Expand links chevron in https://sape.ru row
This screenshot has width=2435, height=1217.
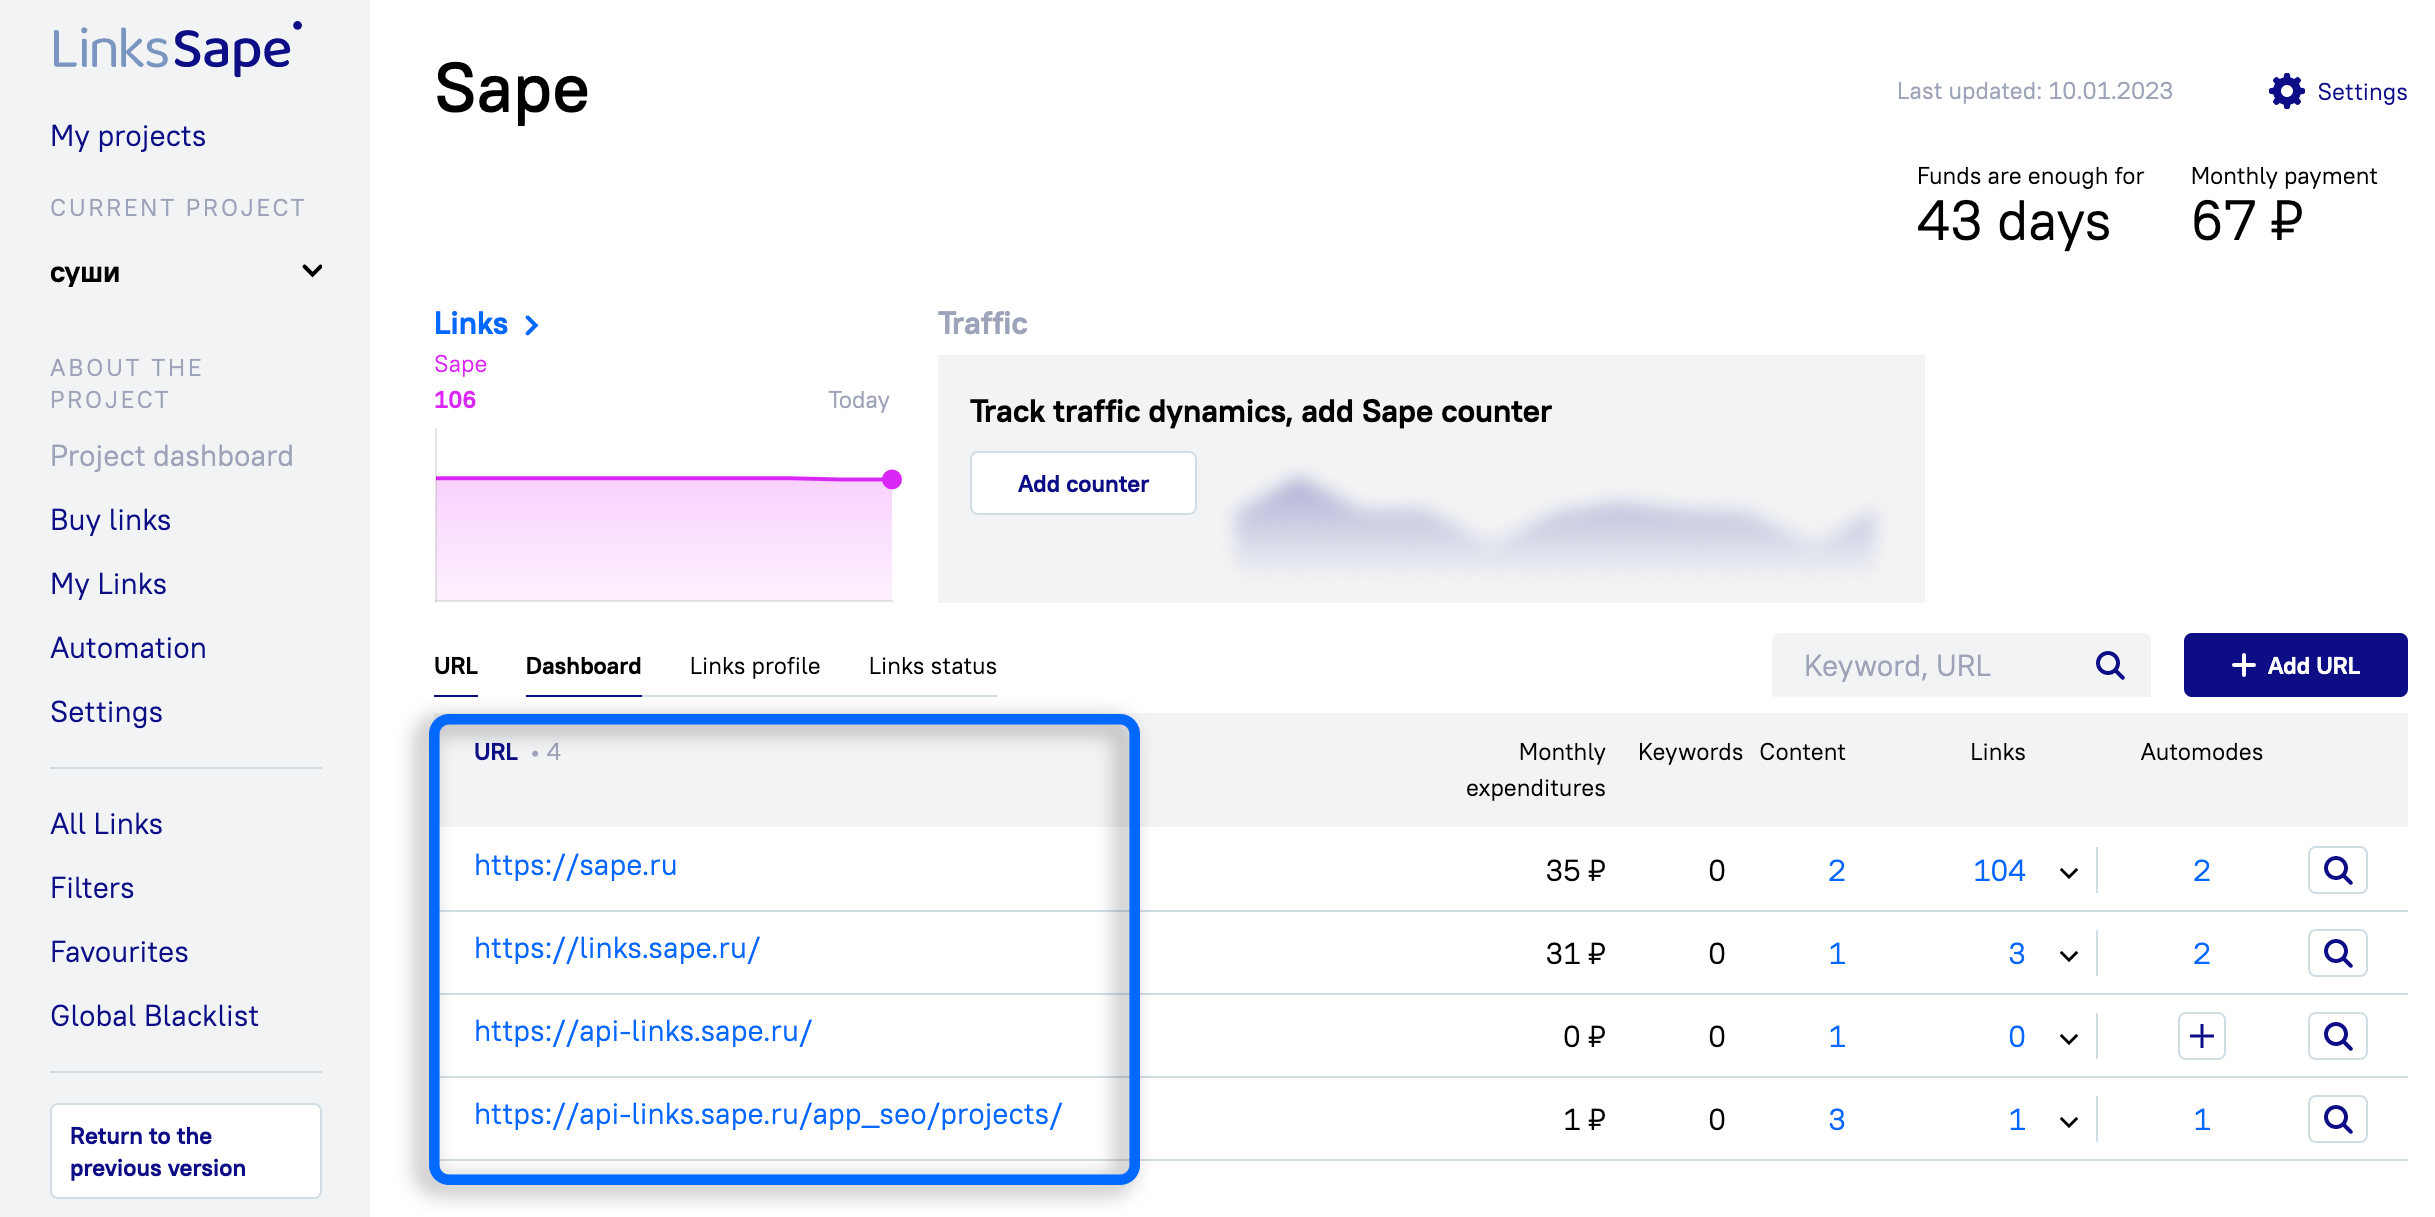pos(2069,872)
